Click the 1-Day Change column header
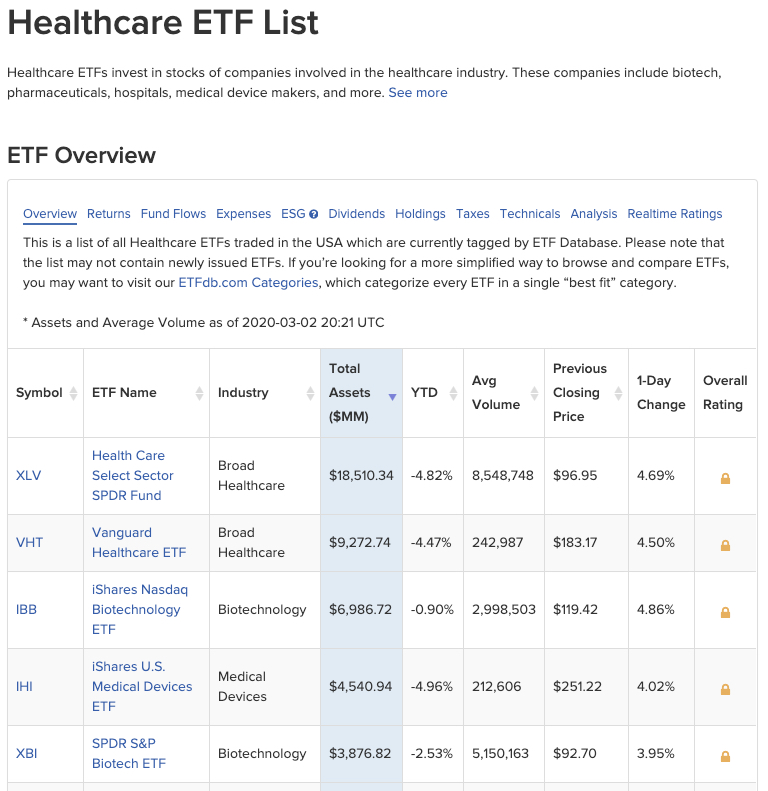 click(661, 392)
